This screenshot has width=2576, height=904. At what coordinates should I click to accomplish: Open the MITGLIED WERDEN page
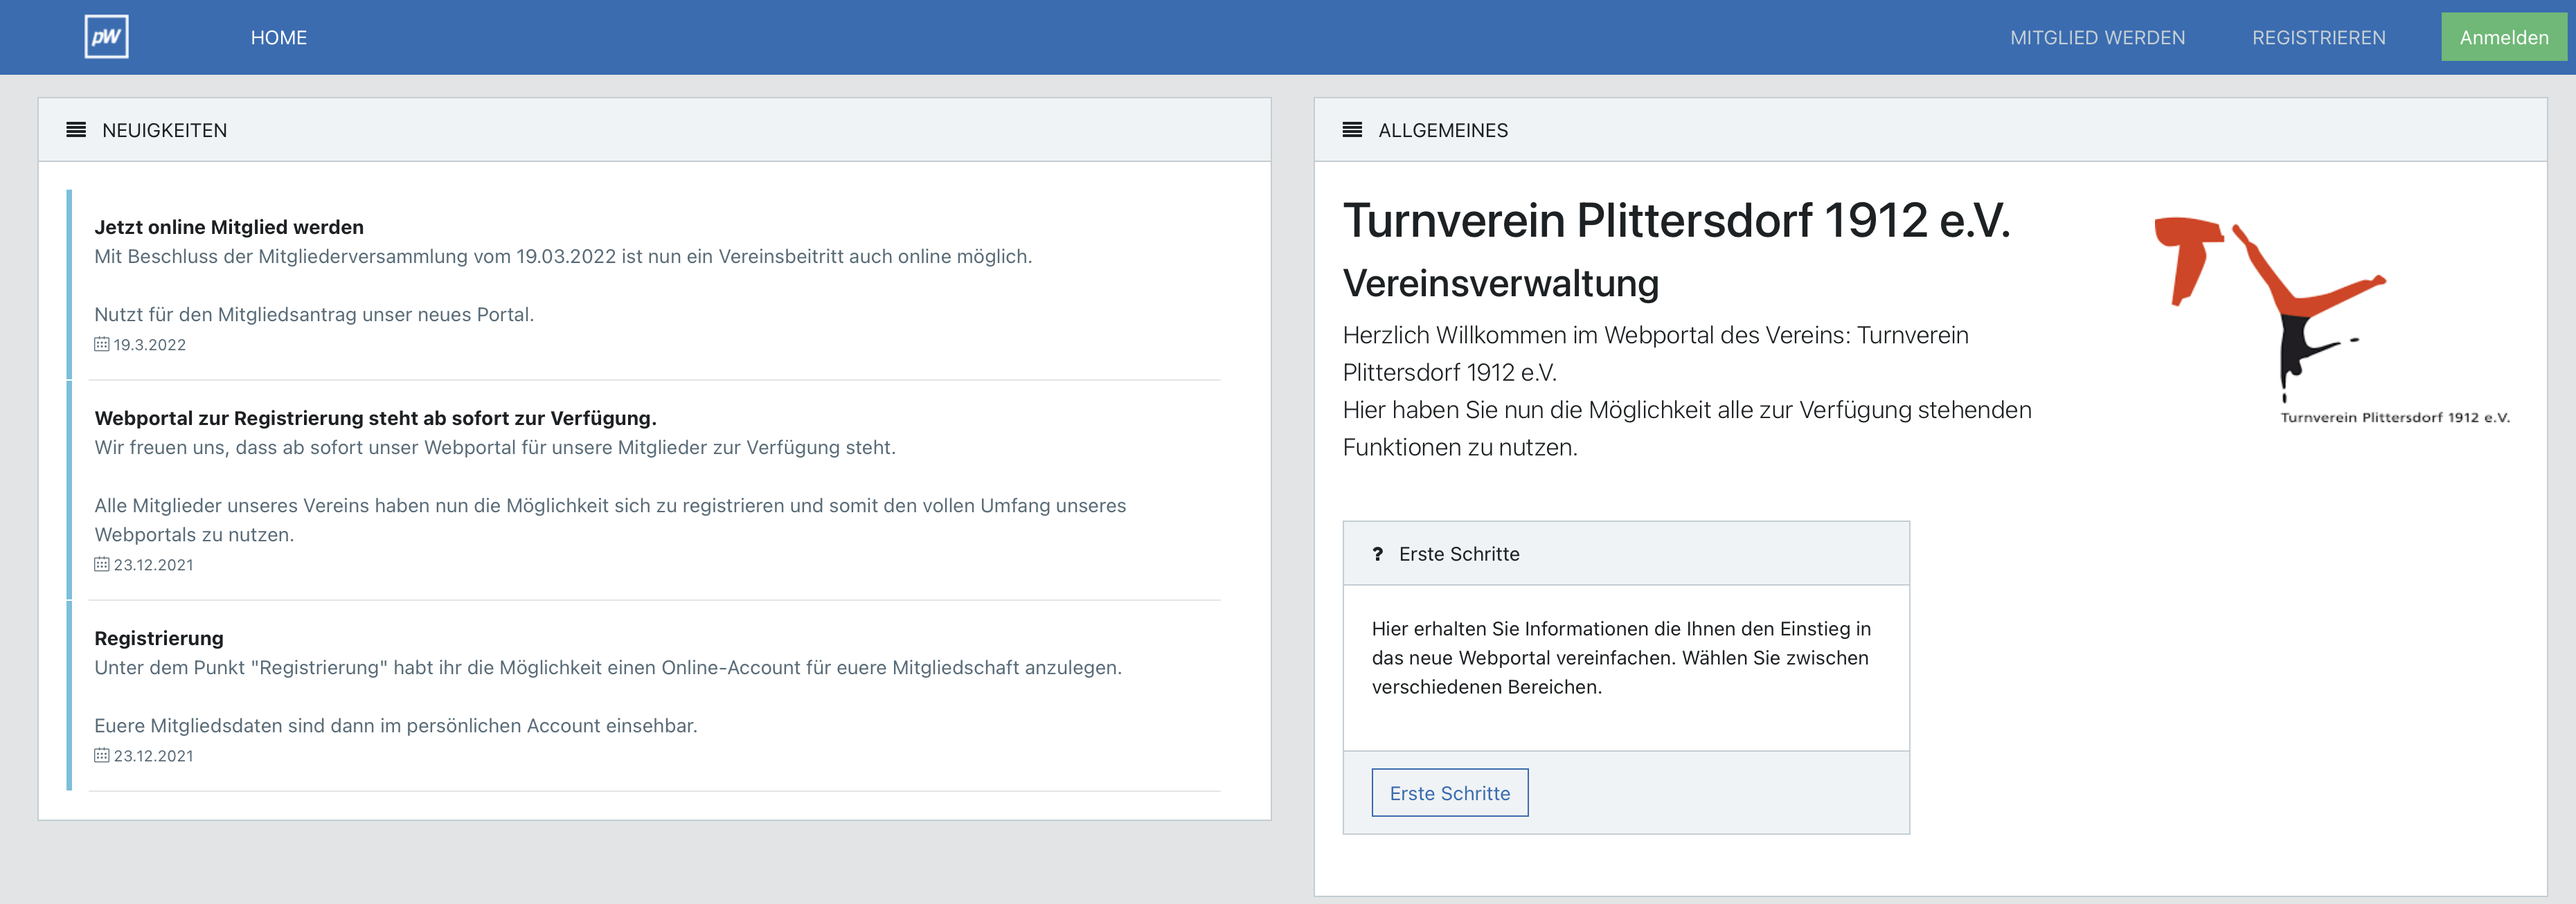[x=2097, y=38]
